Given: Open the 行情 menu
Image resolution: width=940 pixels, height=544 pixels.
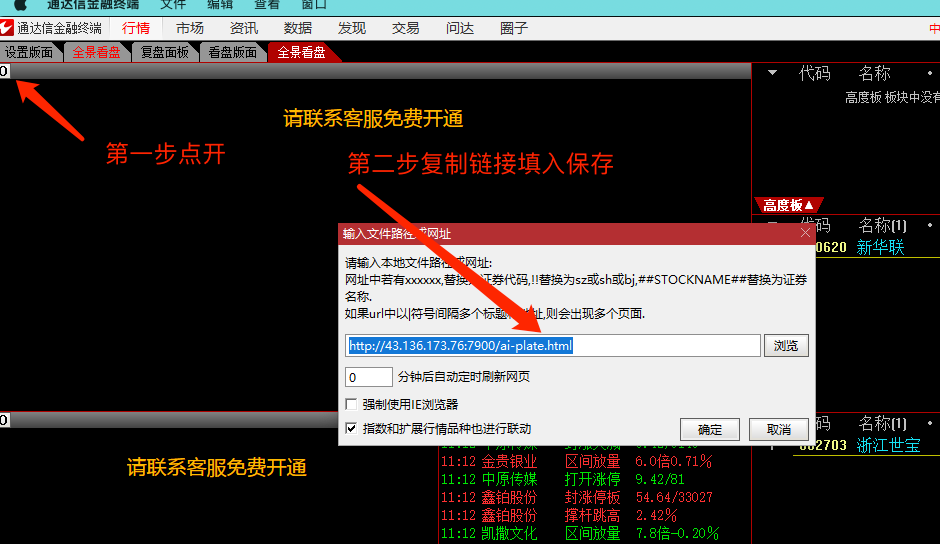Looking at the screenshot, I should 136,28.
